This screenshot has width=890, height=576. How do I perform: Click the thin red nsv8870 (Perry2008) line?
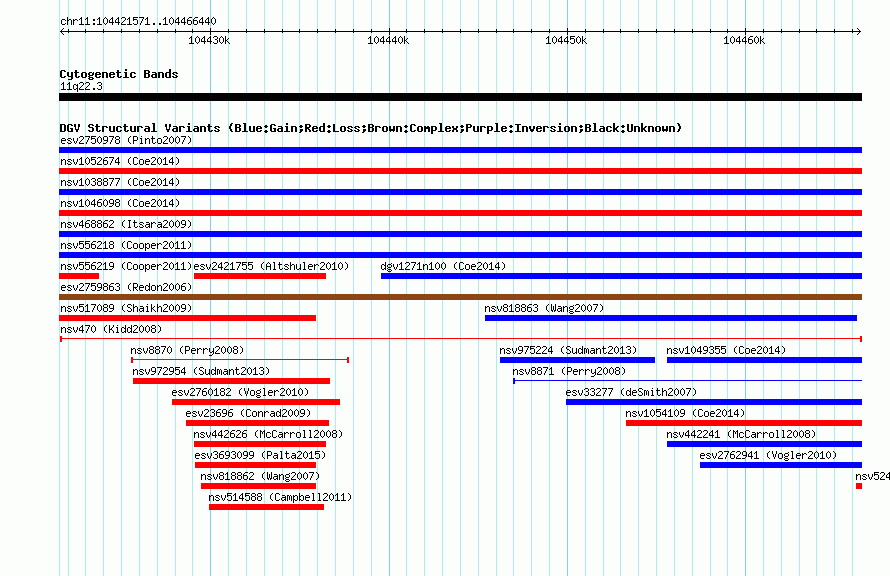coord(240,360)
